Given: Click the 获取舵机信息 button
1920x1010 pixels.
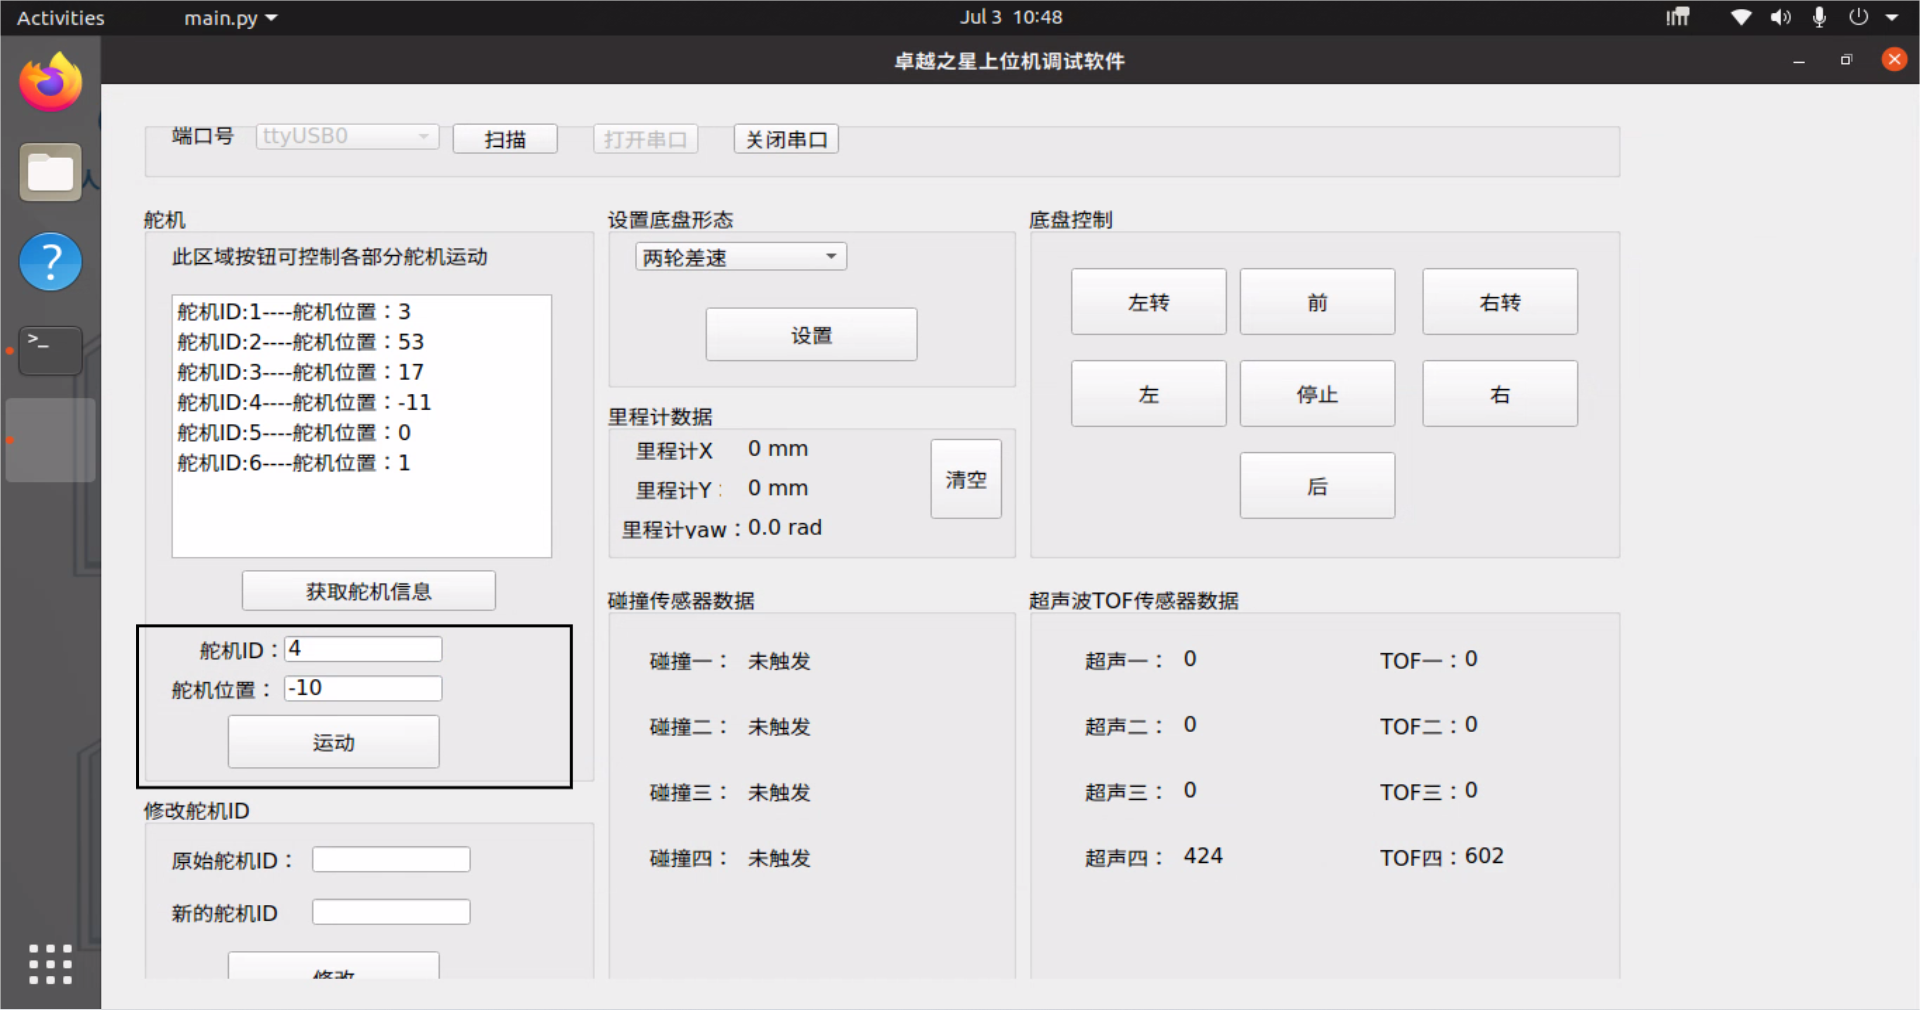Looking at the screenshot, I should point(368,591).
